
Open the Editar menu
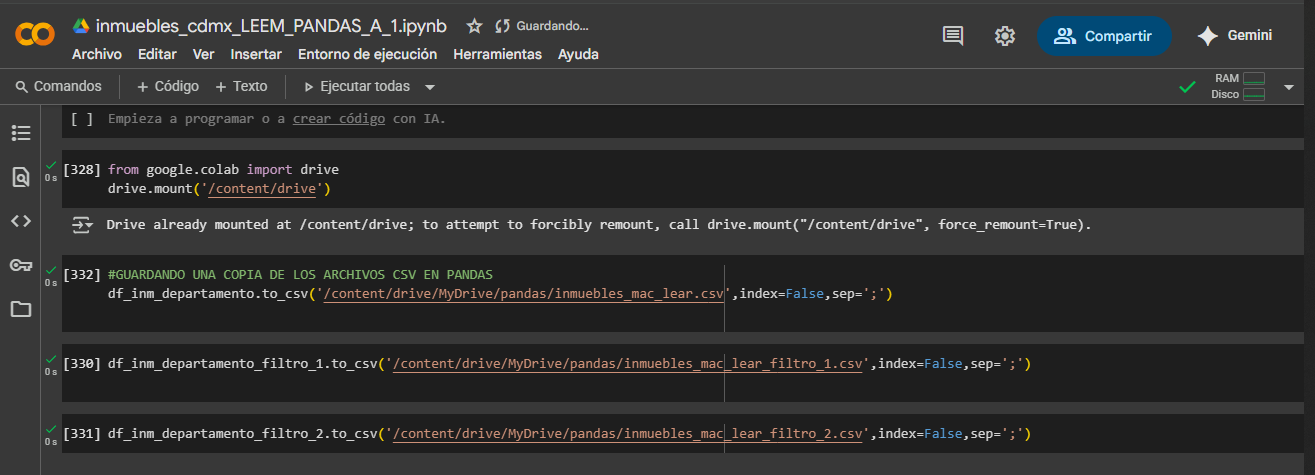(157, 54)
